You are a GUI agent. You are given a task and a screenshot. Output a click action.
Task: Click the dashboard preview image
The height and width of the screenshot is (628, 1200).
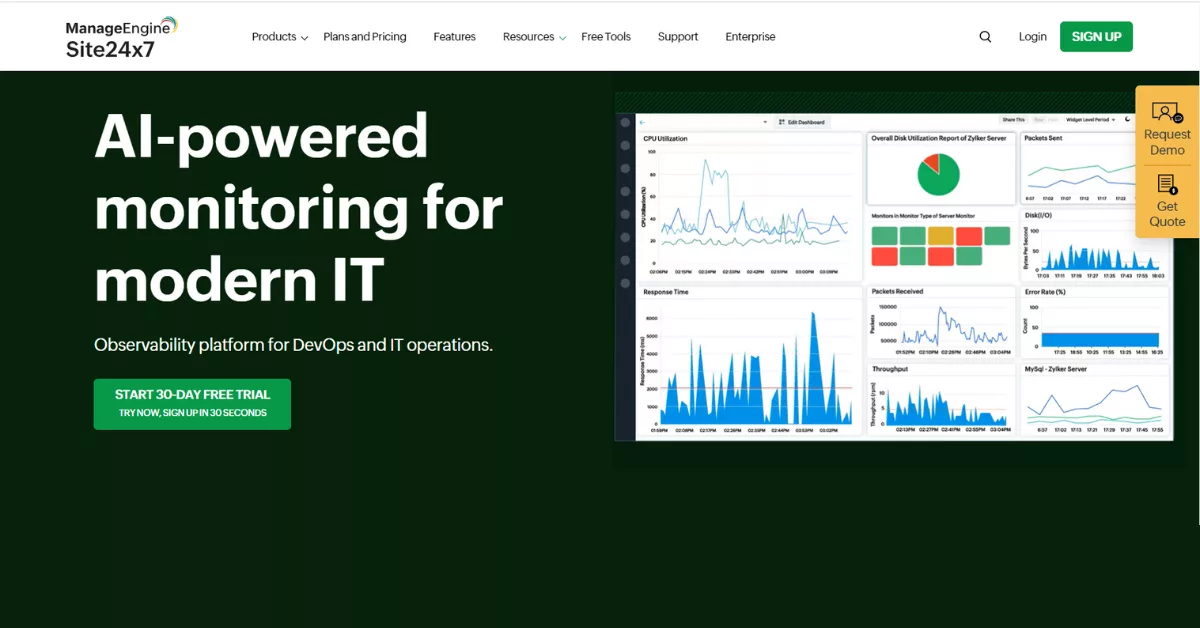[x=894, y=275]
